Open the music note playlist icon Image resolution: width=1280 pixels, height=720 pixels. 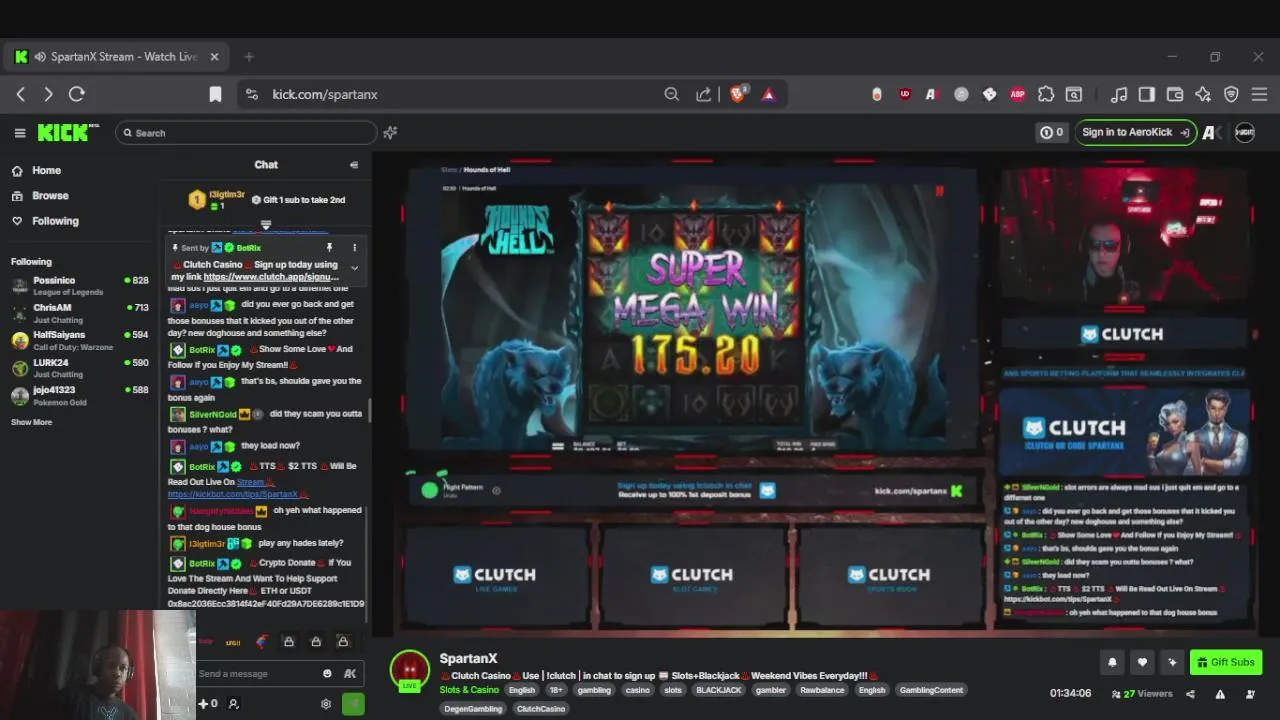[x=1119, y=94]
